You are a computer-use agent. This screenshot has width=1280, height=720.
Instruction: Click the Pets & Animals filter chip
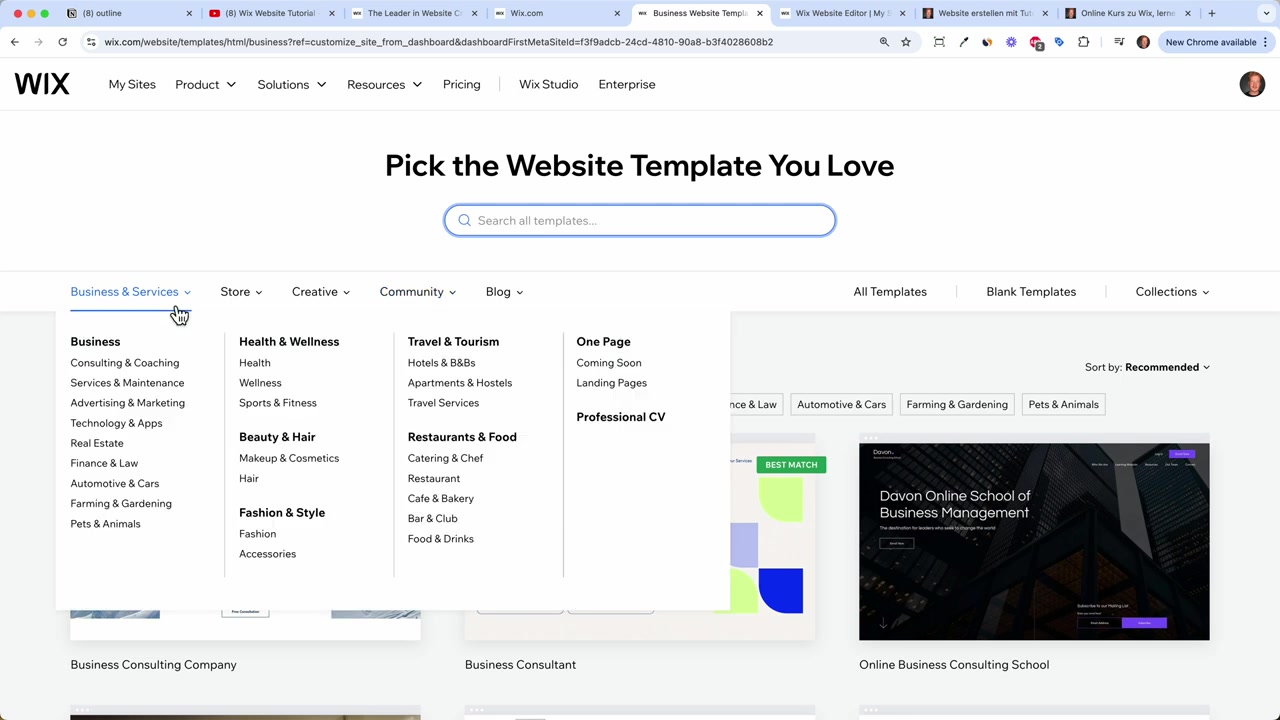(x=1064, y=405)
